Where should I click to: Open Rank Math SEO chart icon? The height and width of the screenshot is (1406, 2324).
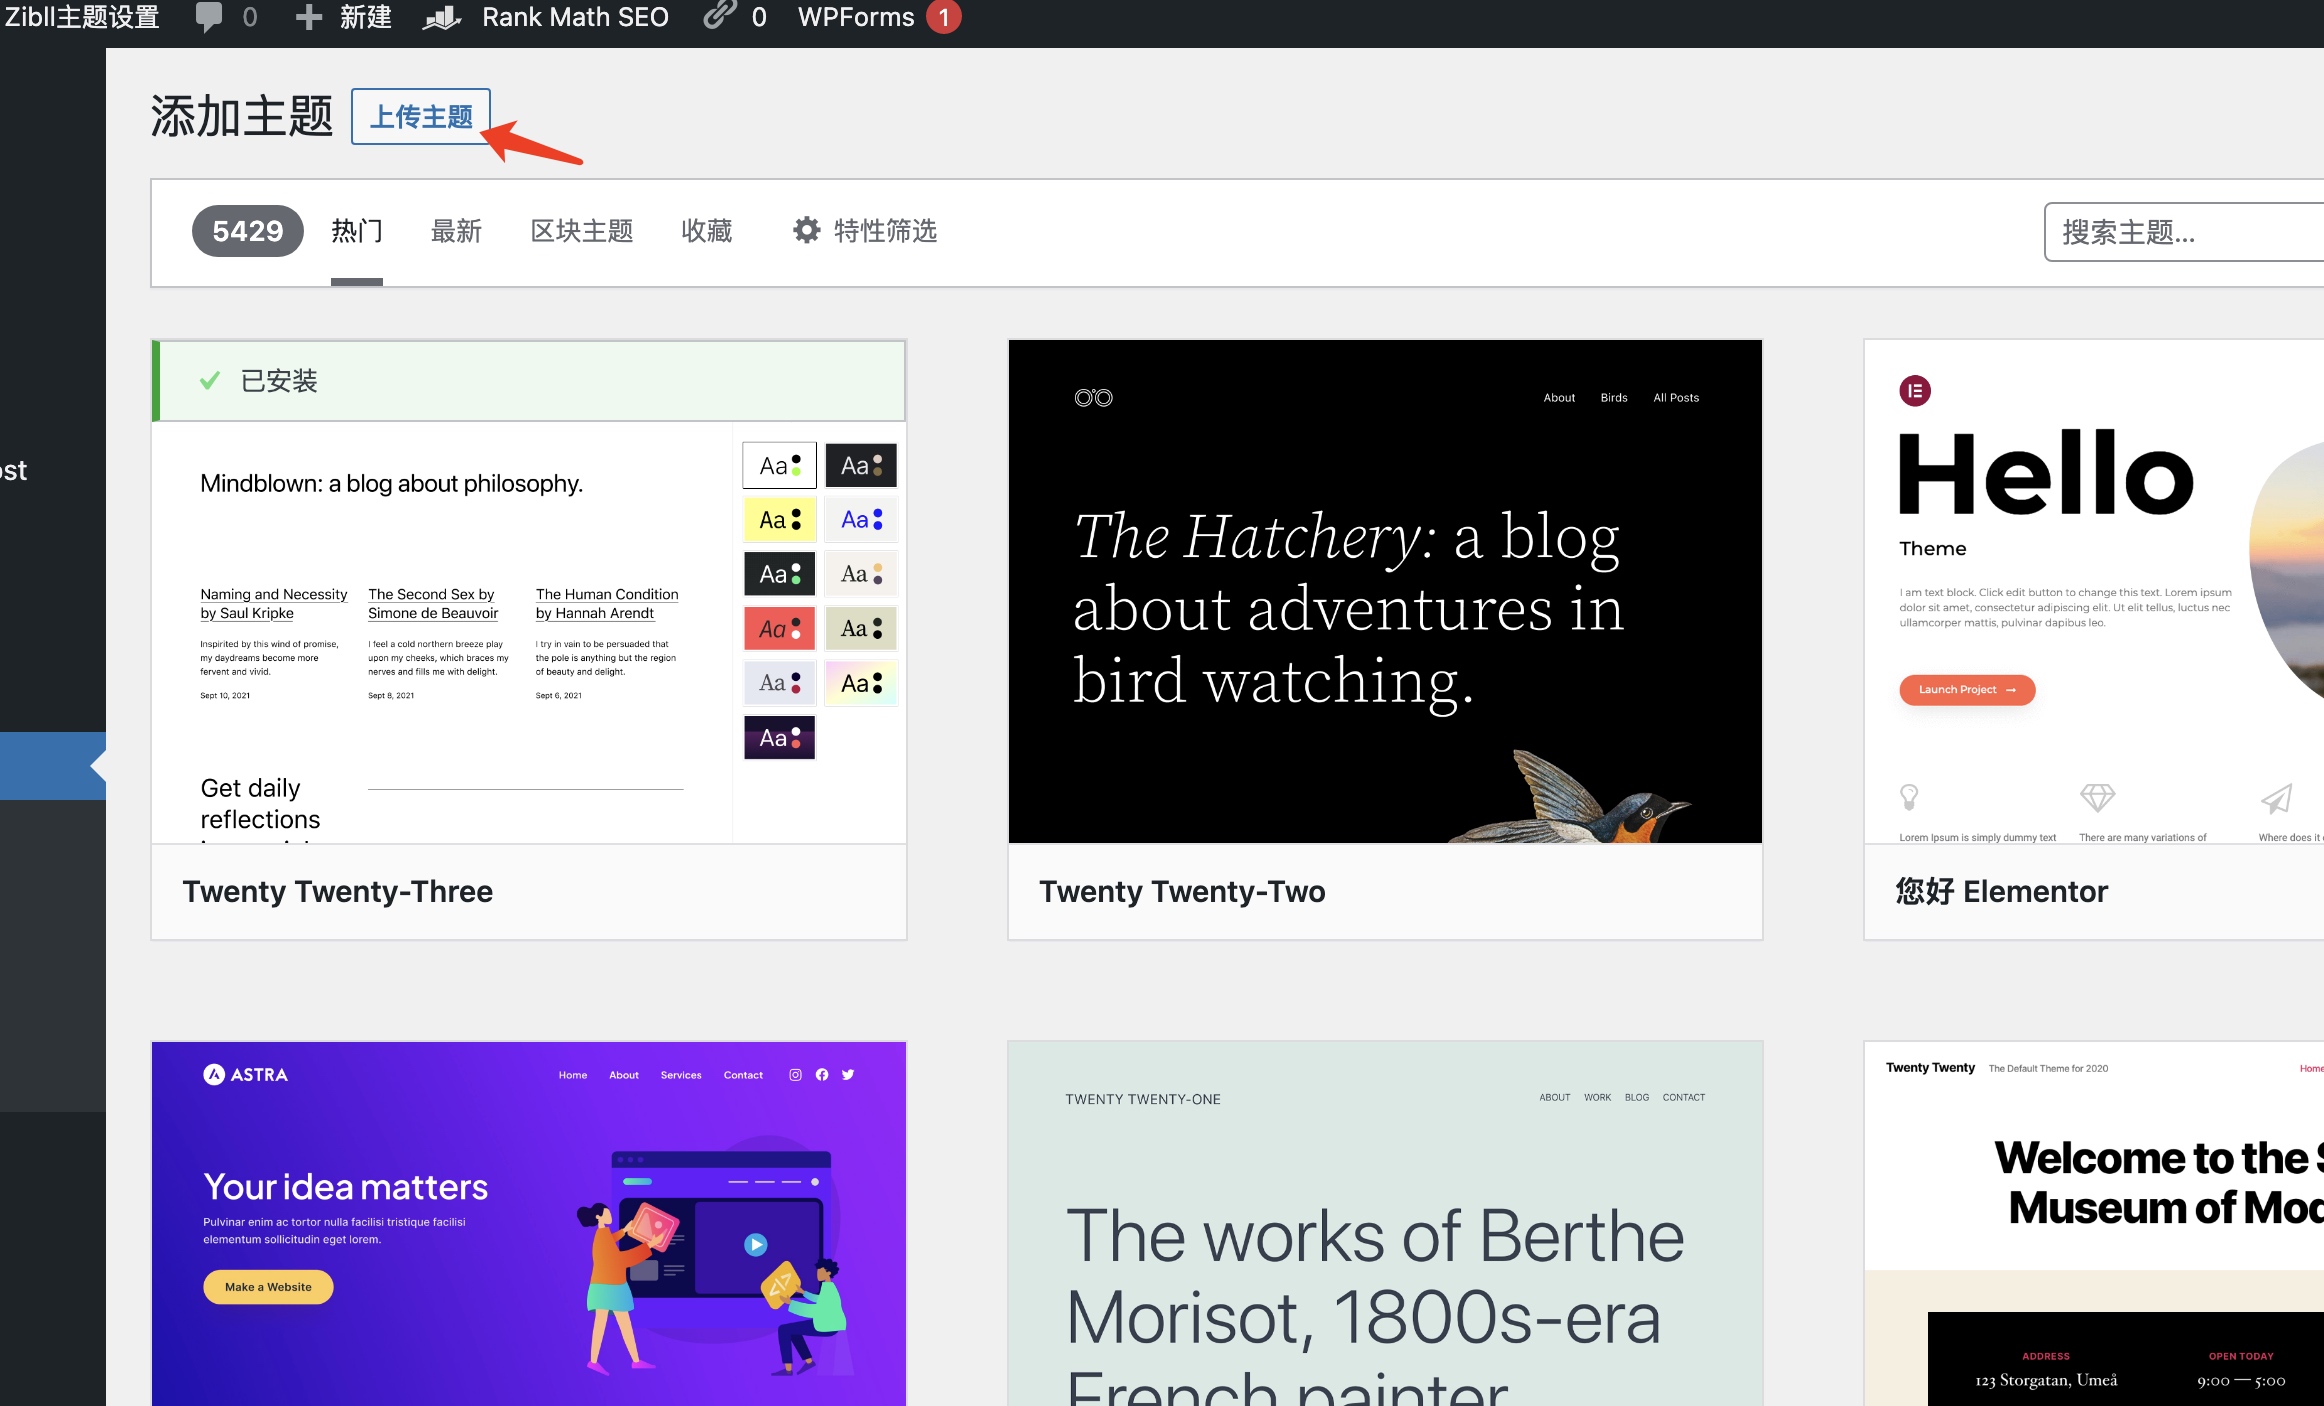click(441, 17)
